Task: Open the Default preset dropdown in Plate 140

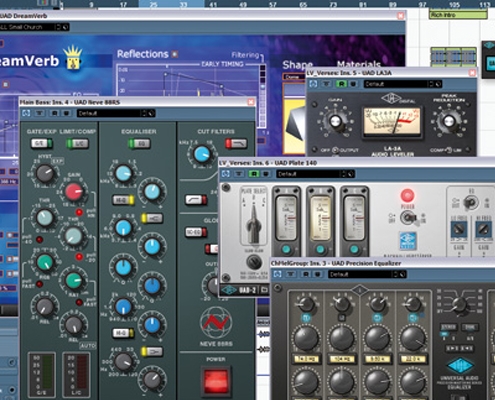Action: tap(308, 174)
